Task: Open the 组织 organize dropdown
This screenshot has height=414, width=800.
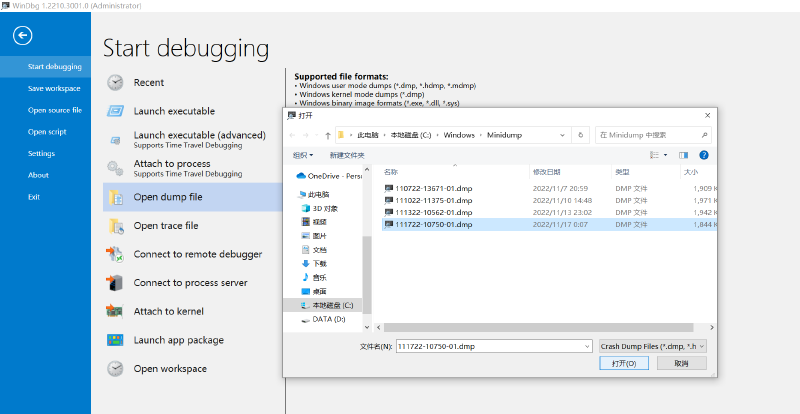Action: pos(303,155)
